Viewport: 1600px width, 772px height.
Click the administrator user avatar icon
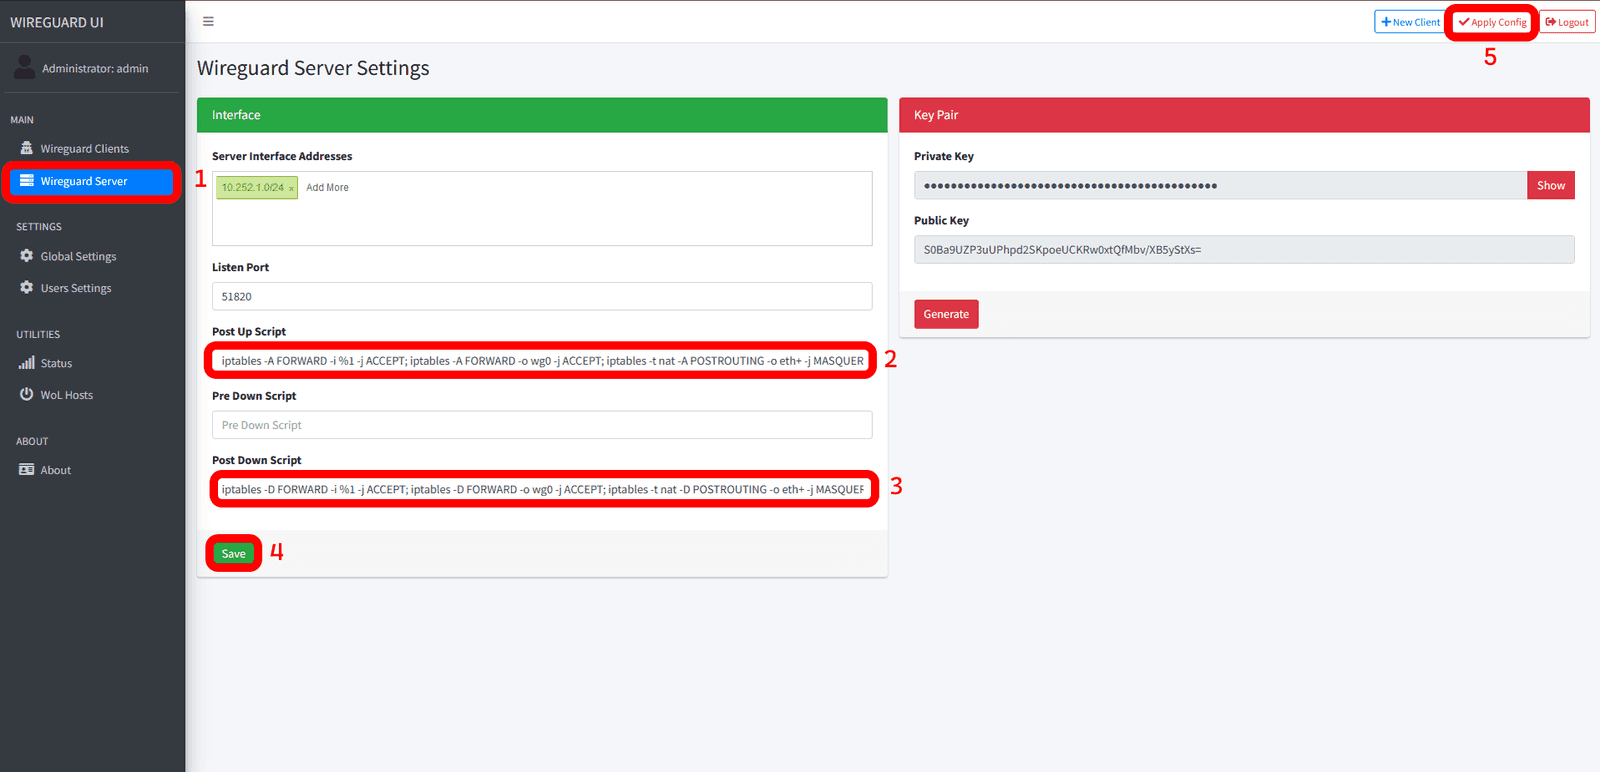(24, 68)
